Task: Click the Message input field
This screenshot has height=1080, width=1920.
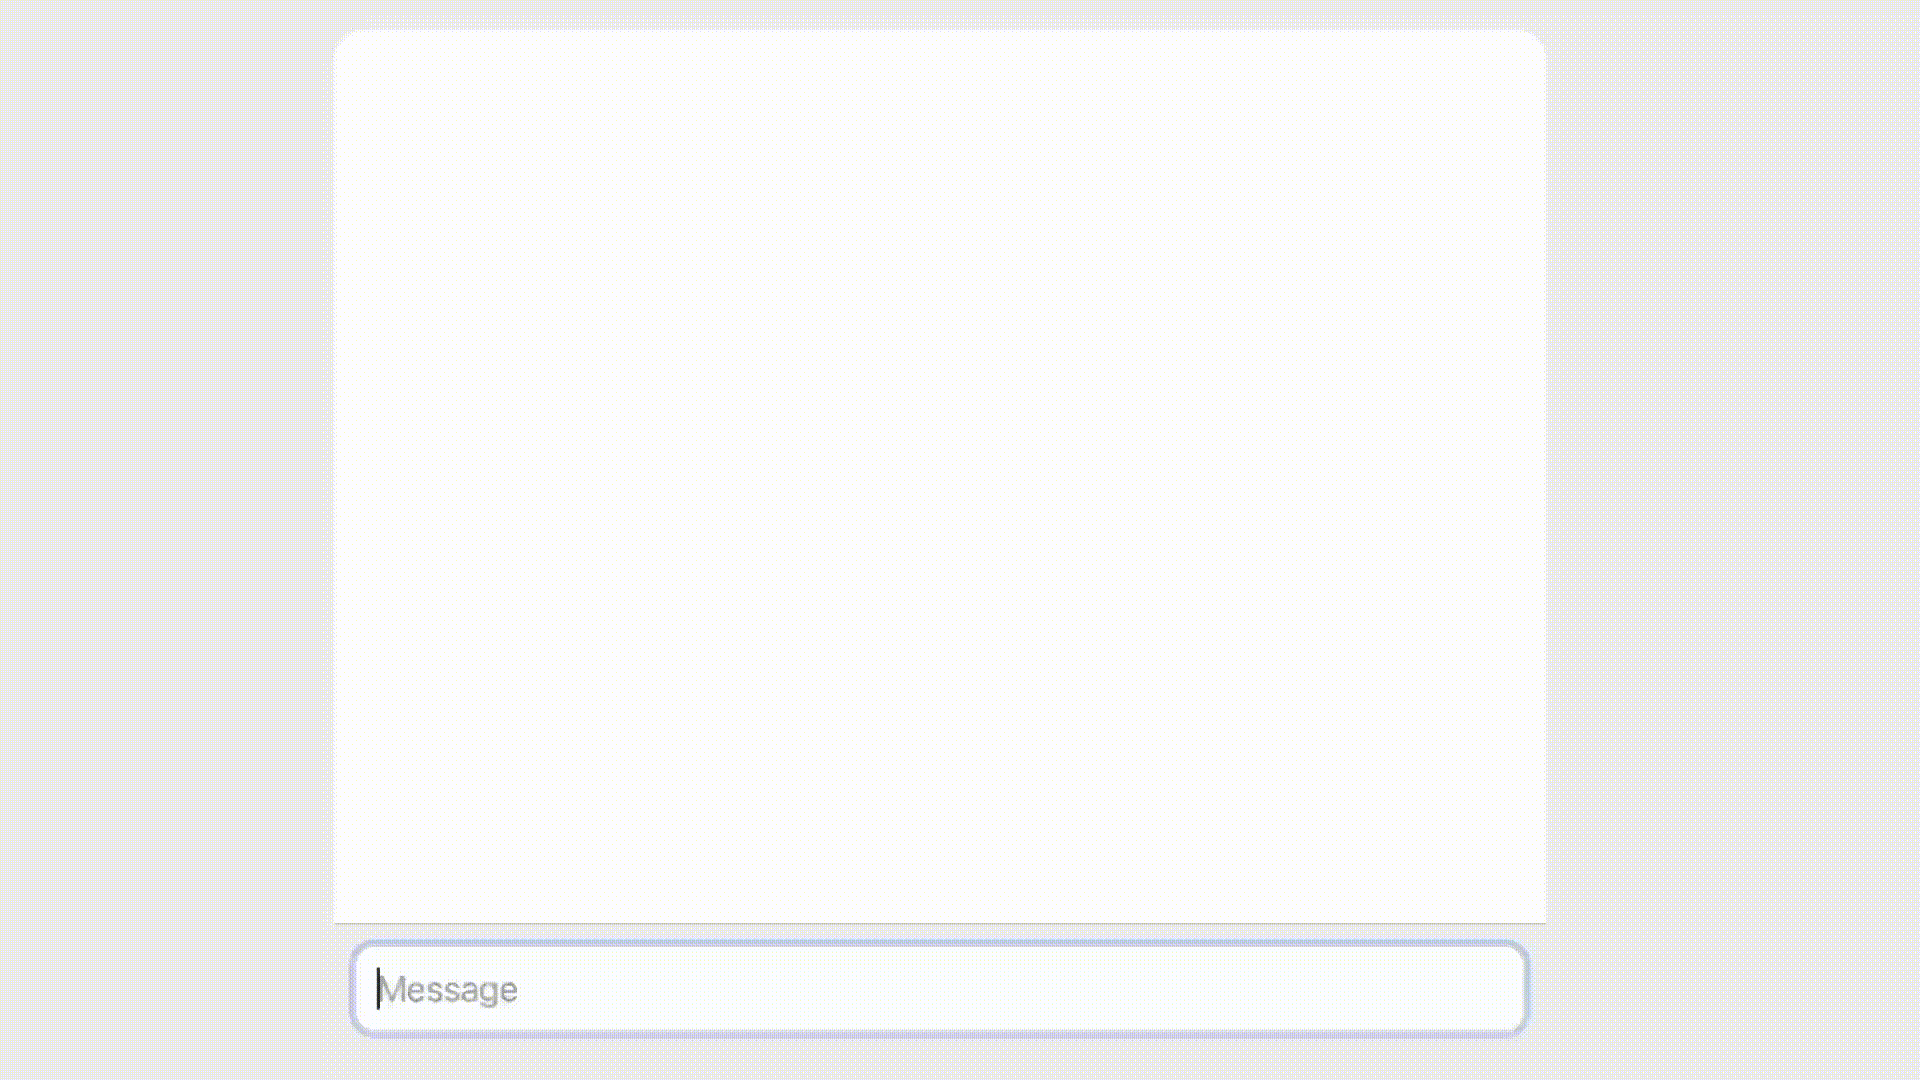Action: [x=939, y=989]
